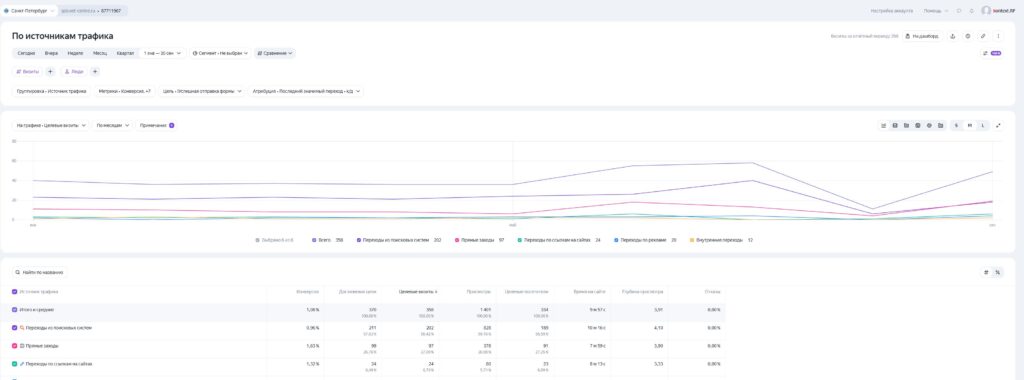This screenshot has height=380, width=1024.
Task: Open the export download icon
Action: click(x=952, y=37)
